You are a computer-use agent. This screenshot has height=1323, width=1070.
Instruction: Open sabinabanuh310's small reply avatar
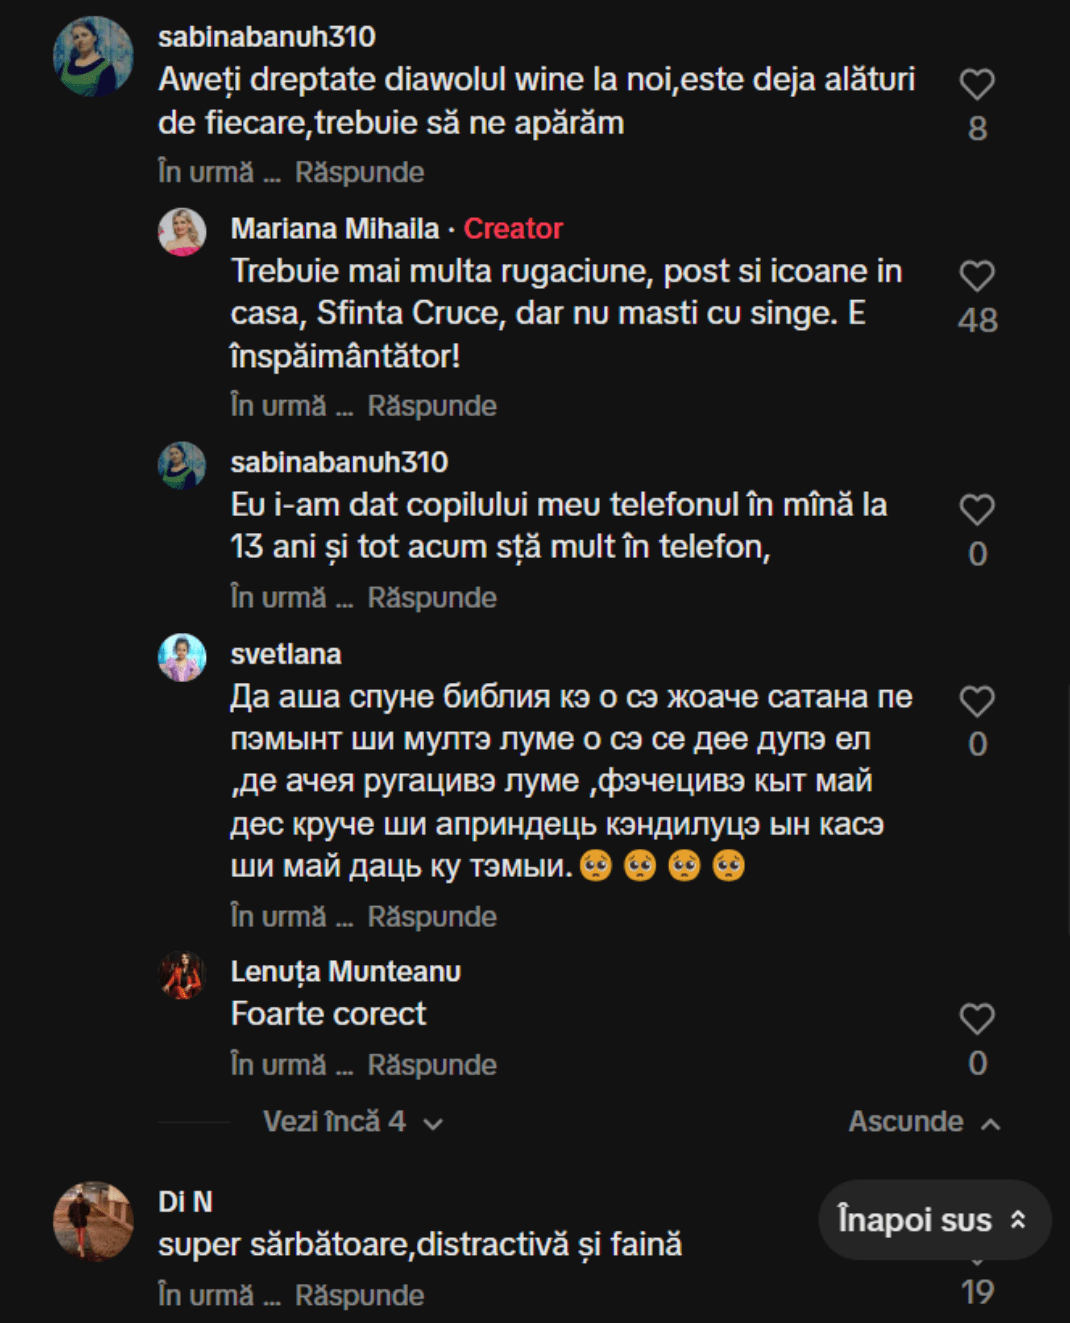pos(182,465)
